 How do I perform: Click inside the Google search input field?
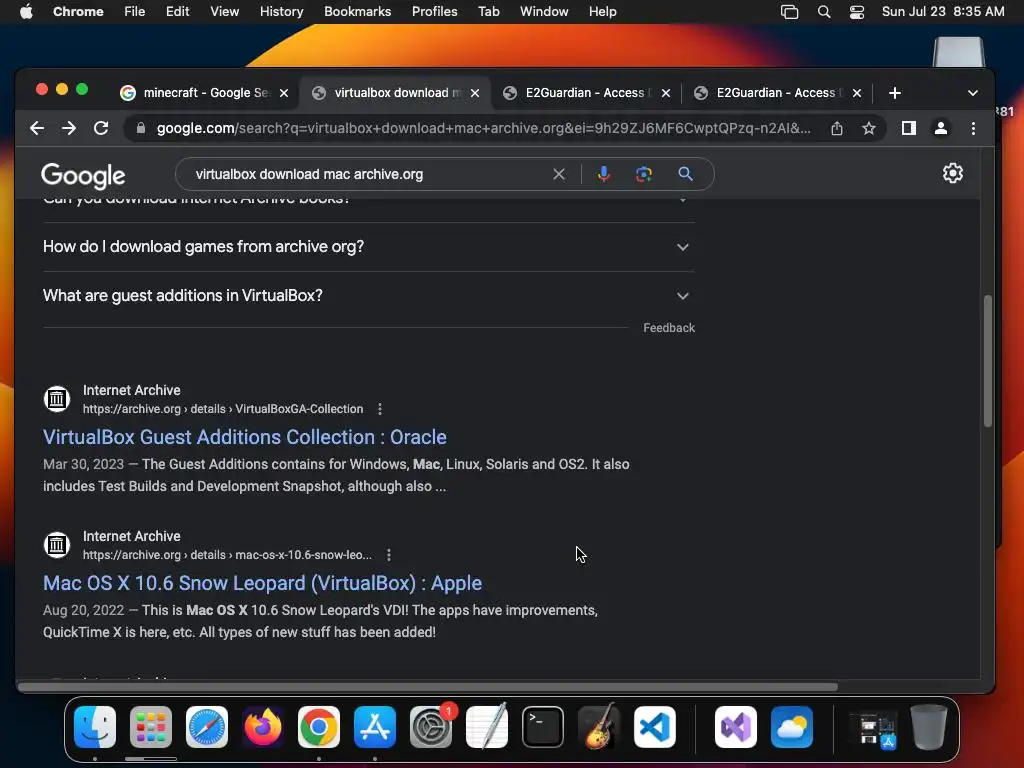point(369,174)
